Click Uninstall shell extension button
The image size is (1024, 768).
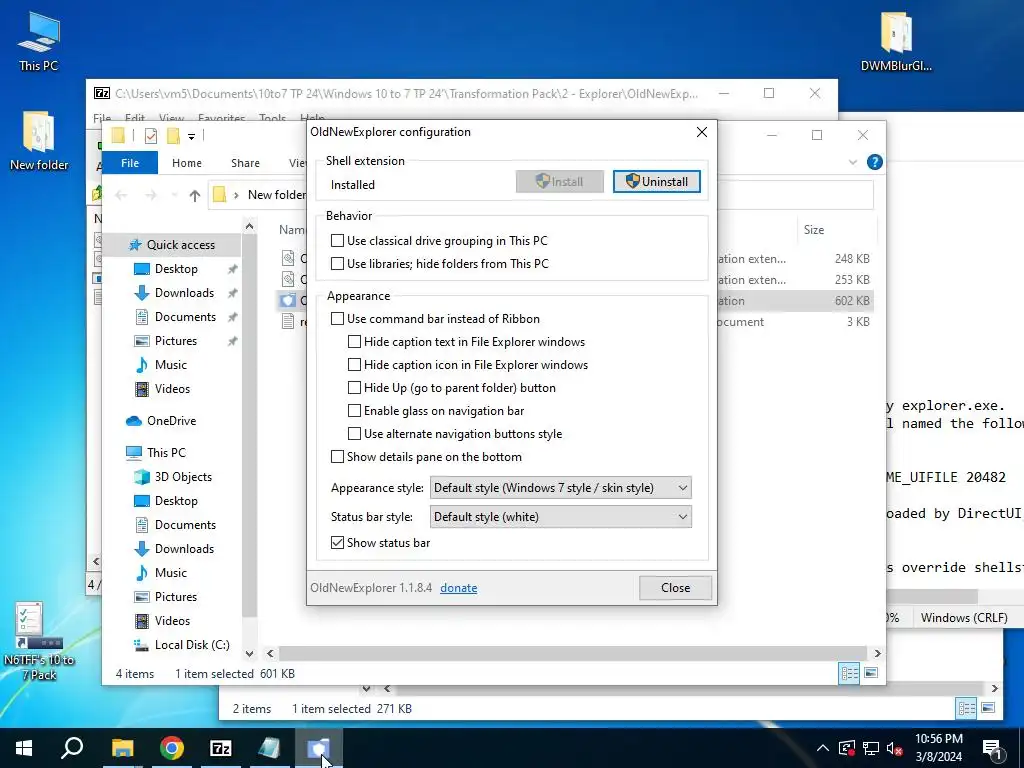point(656,182)
